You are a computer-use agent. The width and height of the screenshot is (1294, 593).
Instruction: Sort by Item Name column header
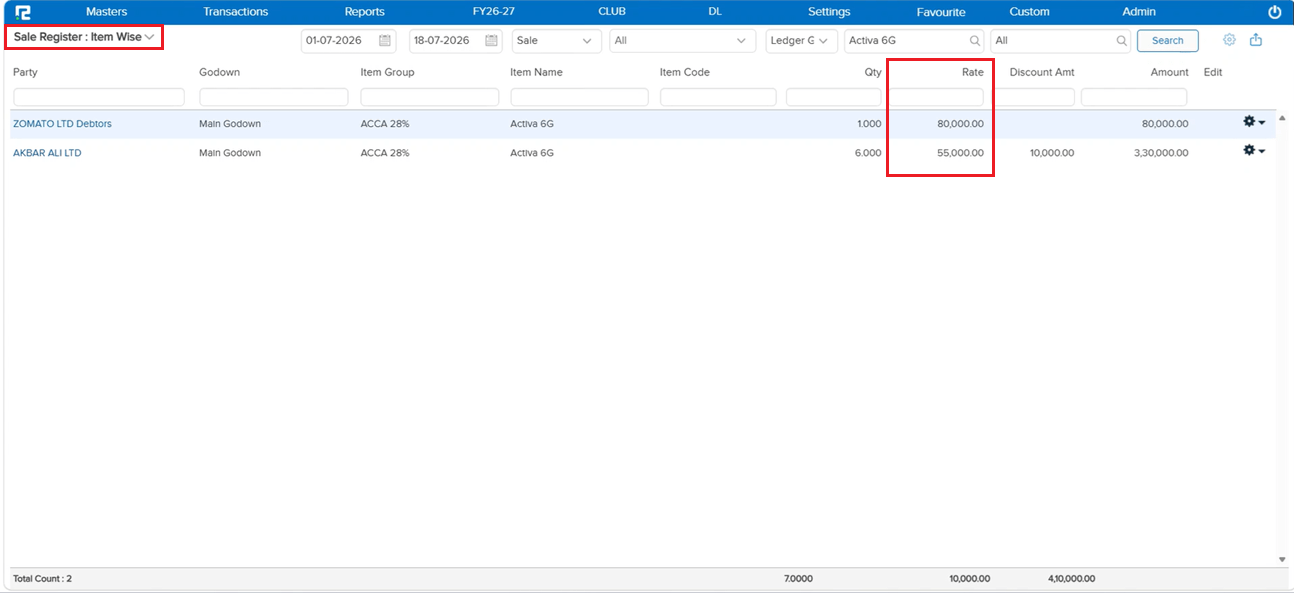pyautogui.click(x=536, y=72)
